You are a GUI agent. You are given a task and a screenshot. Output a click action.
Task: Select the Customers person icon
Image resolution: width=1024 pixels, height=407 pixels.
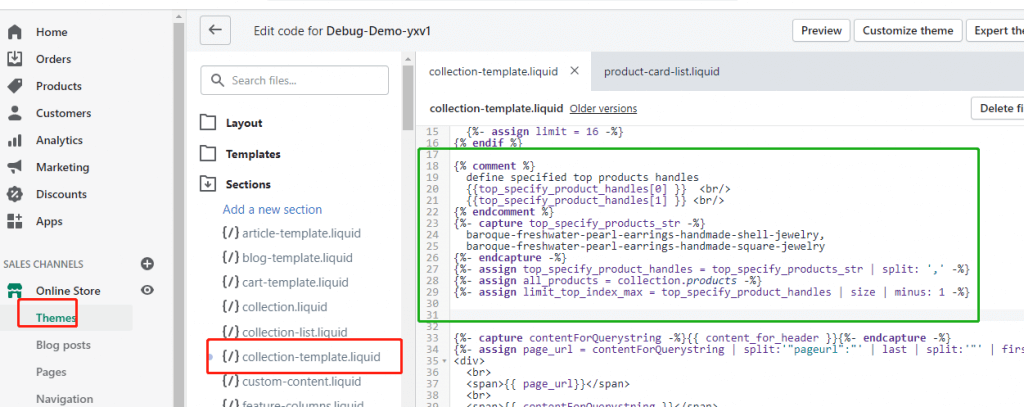[x=15, y=113]
